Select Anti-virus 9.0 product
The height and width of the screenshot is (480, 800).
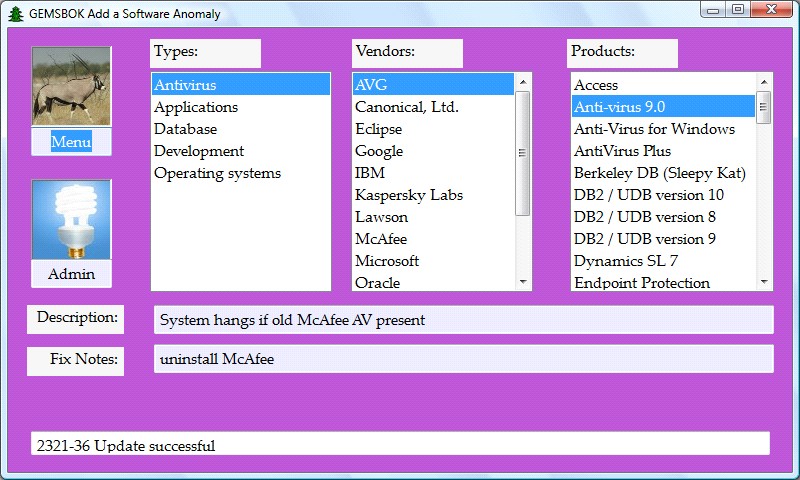pyautogui.click(x=663, y=107)
